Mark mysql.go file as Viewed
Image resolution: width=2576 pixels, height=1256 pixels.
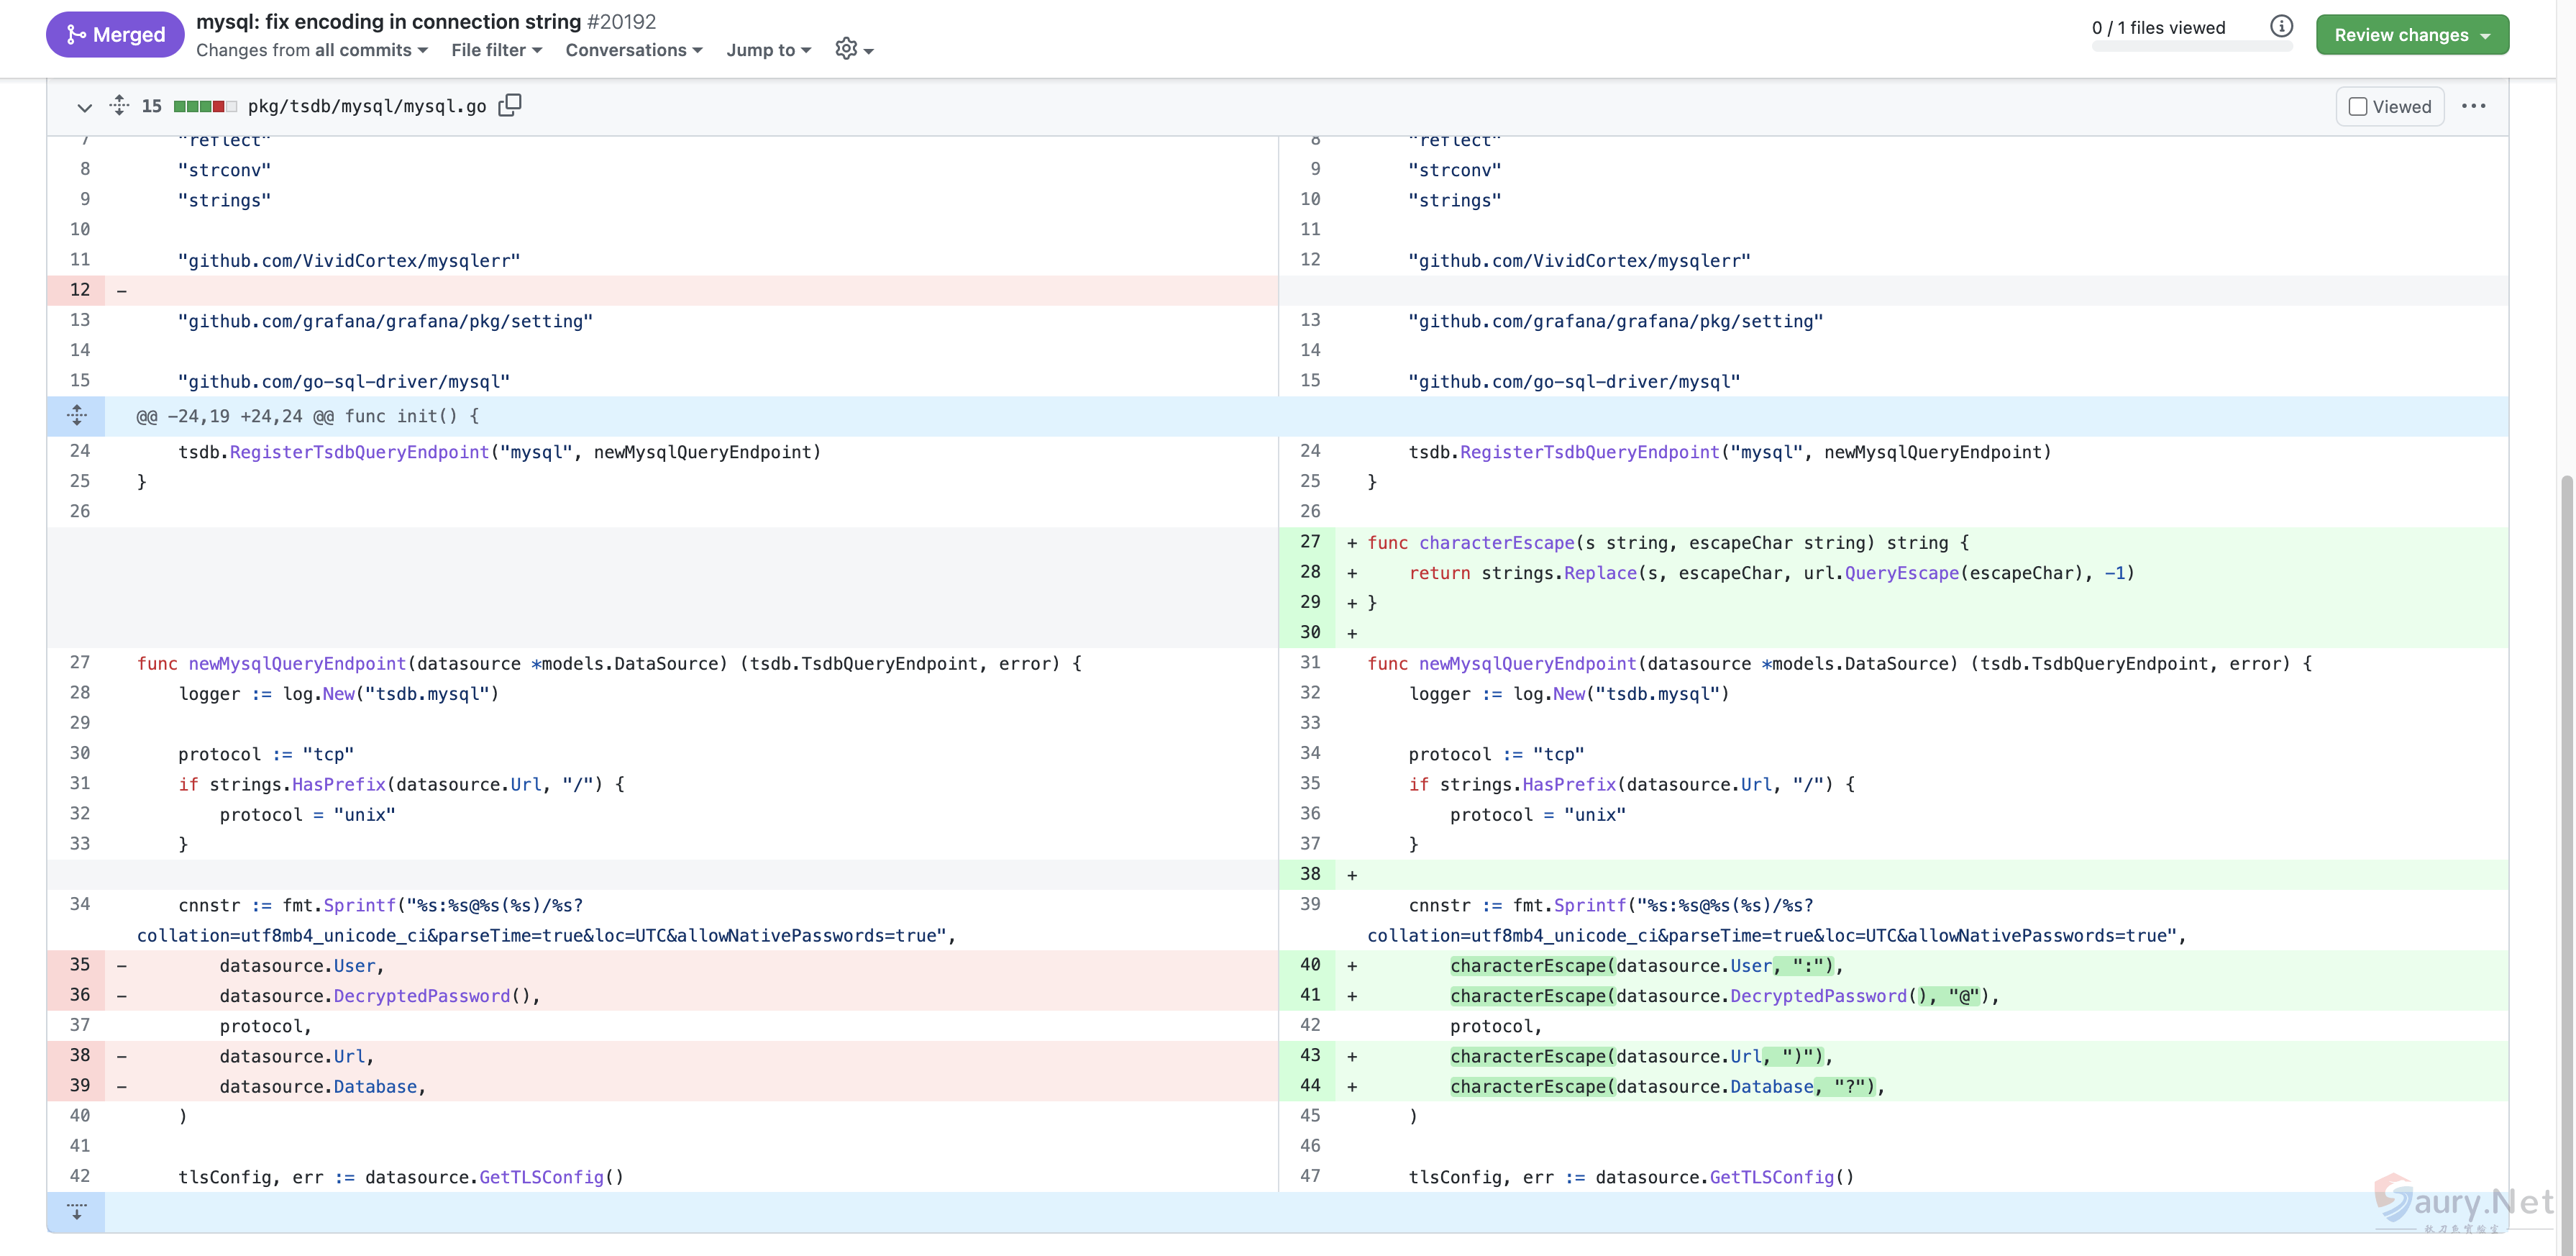click(2389, 106)
